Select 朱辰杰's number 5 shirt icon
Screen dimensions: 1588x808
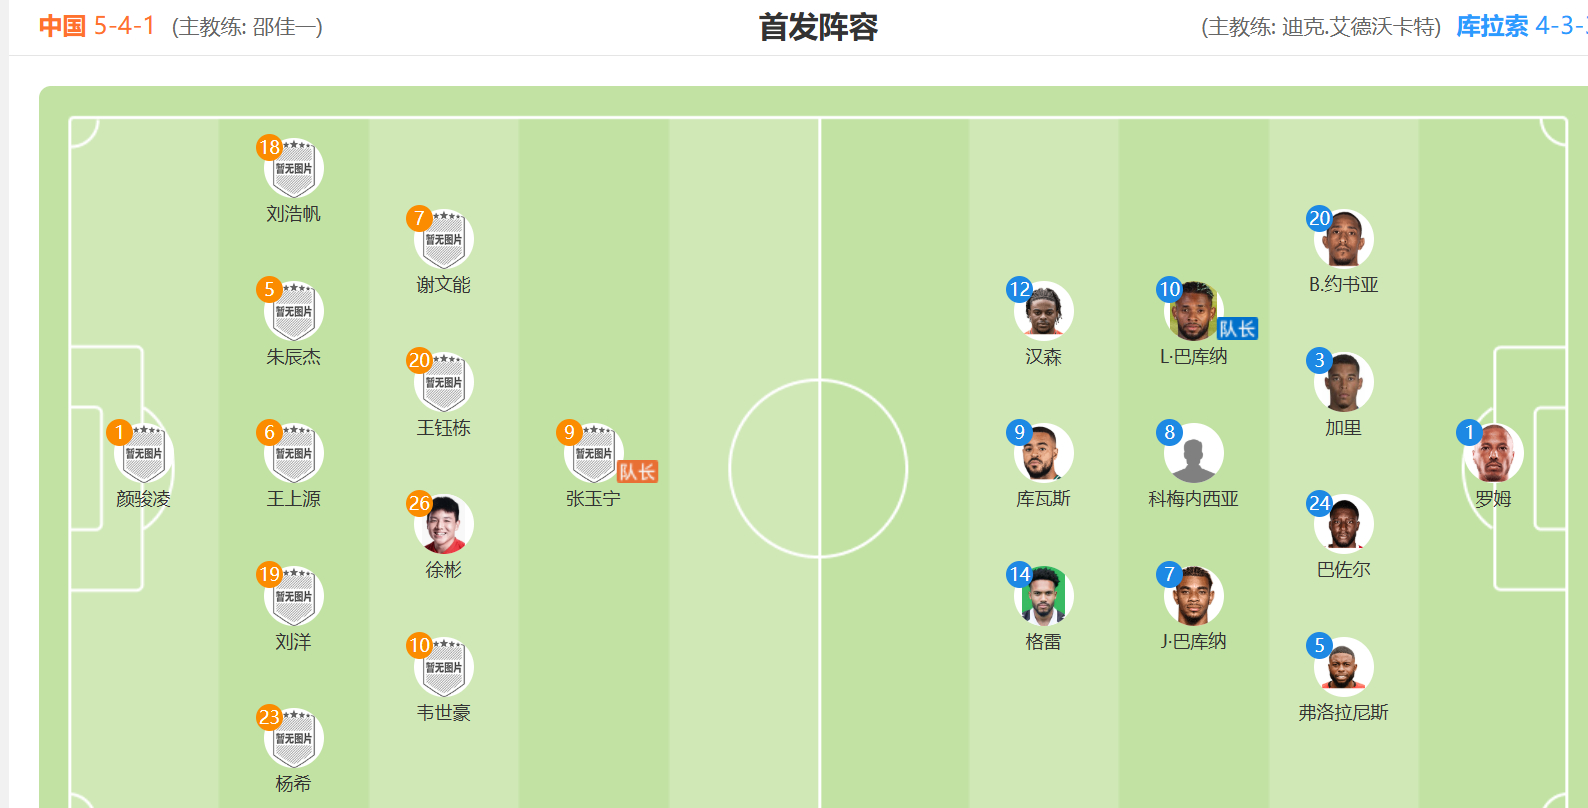(294, 313)
